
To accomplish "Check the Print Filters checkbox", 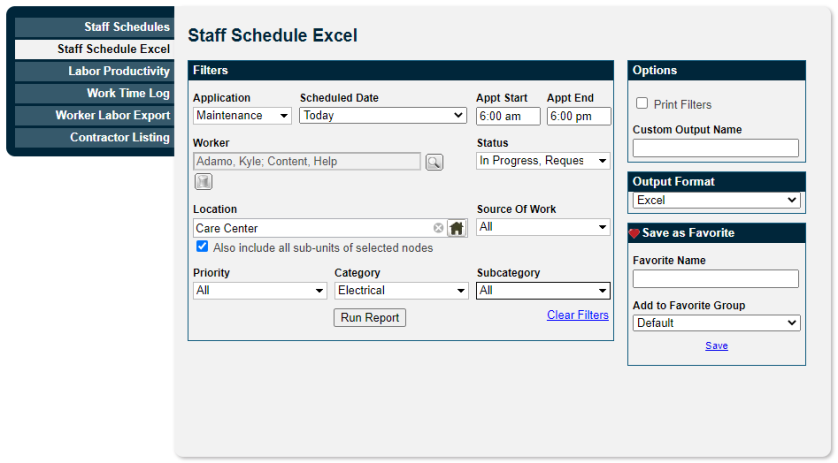I will (x=642, y=103).
